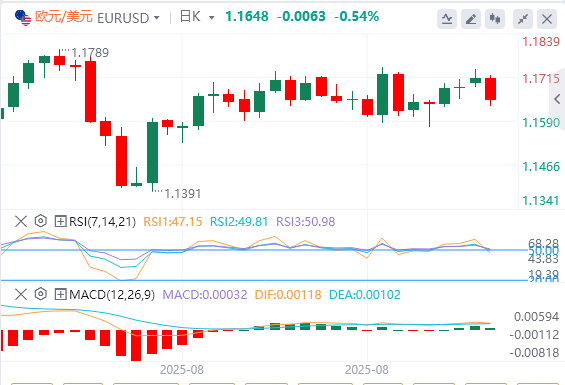Click the 1.1789 high price marker
The height and width of the screenshot is (385, 565).
[x=90, y=53]
